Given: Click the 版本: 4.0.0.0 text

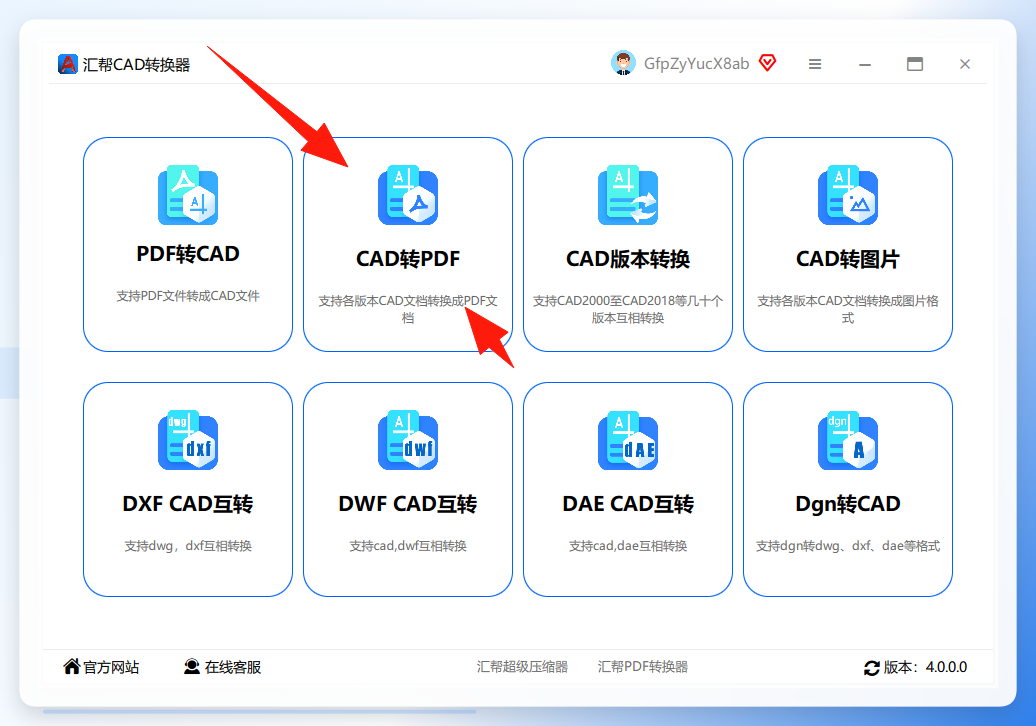Looking at the screenshot, I should (x=925, y=667).
